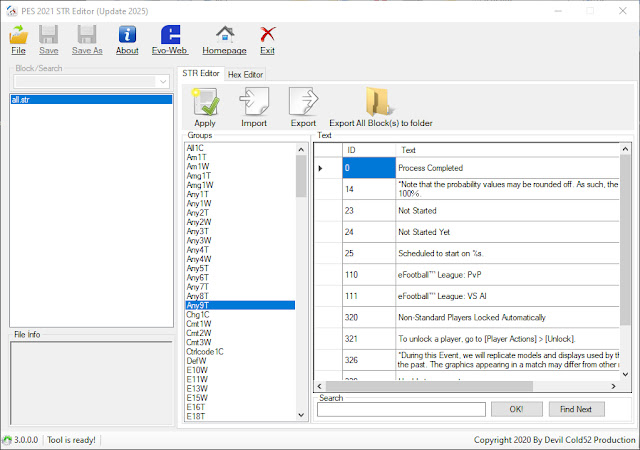Click the OK! search button
Image resolution: width=640 pixels, height=450 pixels.
[x=517, y=409]
